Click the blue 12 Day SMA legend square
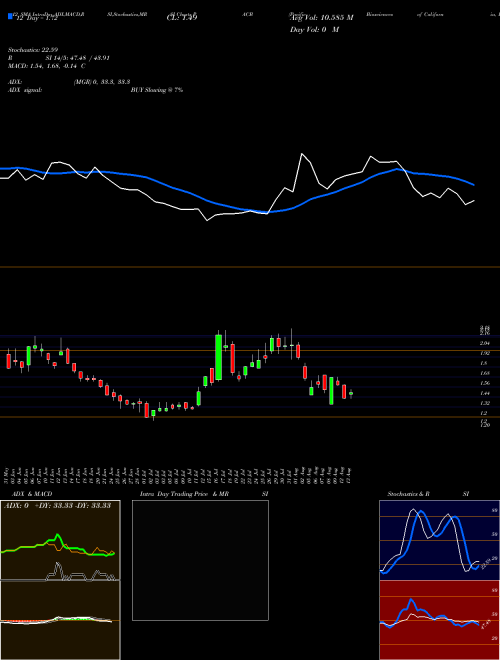This screenshot has height=660, width=500. (x=10, y=17)
